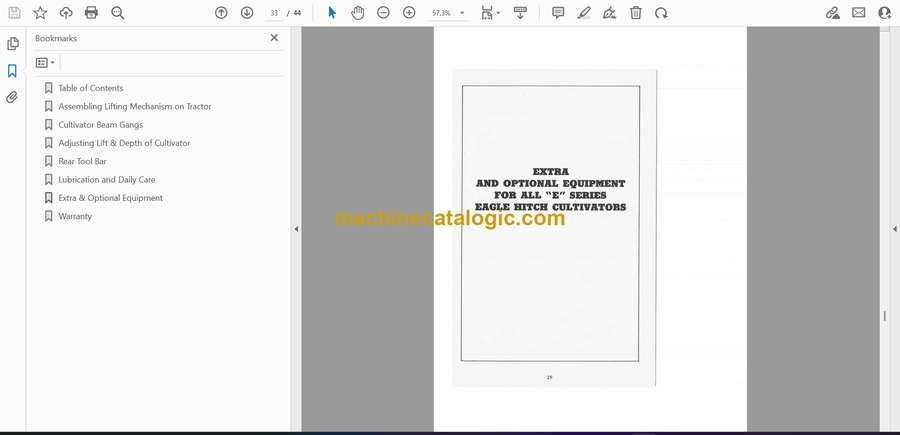Zoom out with minus button
Image resolution: width=900 pixels, height=435 pixels.
[383, 13]
